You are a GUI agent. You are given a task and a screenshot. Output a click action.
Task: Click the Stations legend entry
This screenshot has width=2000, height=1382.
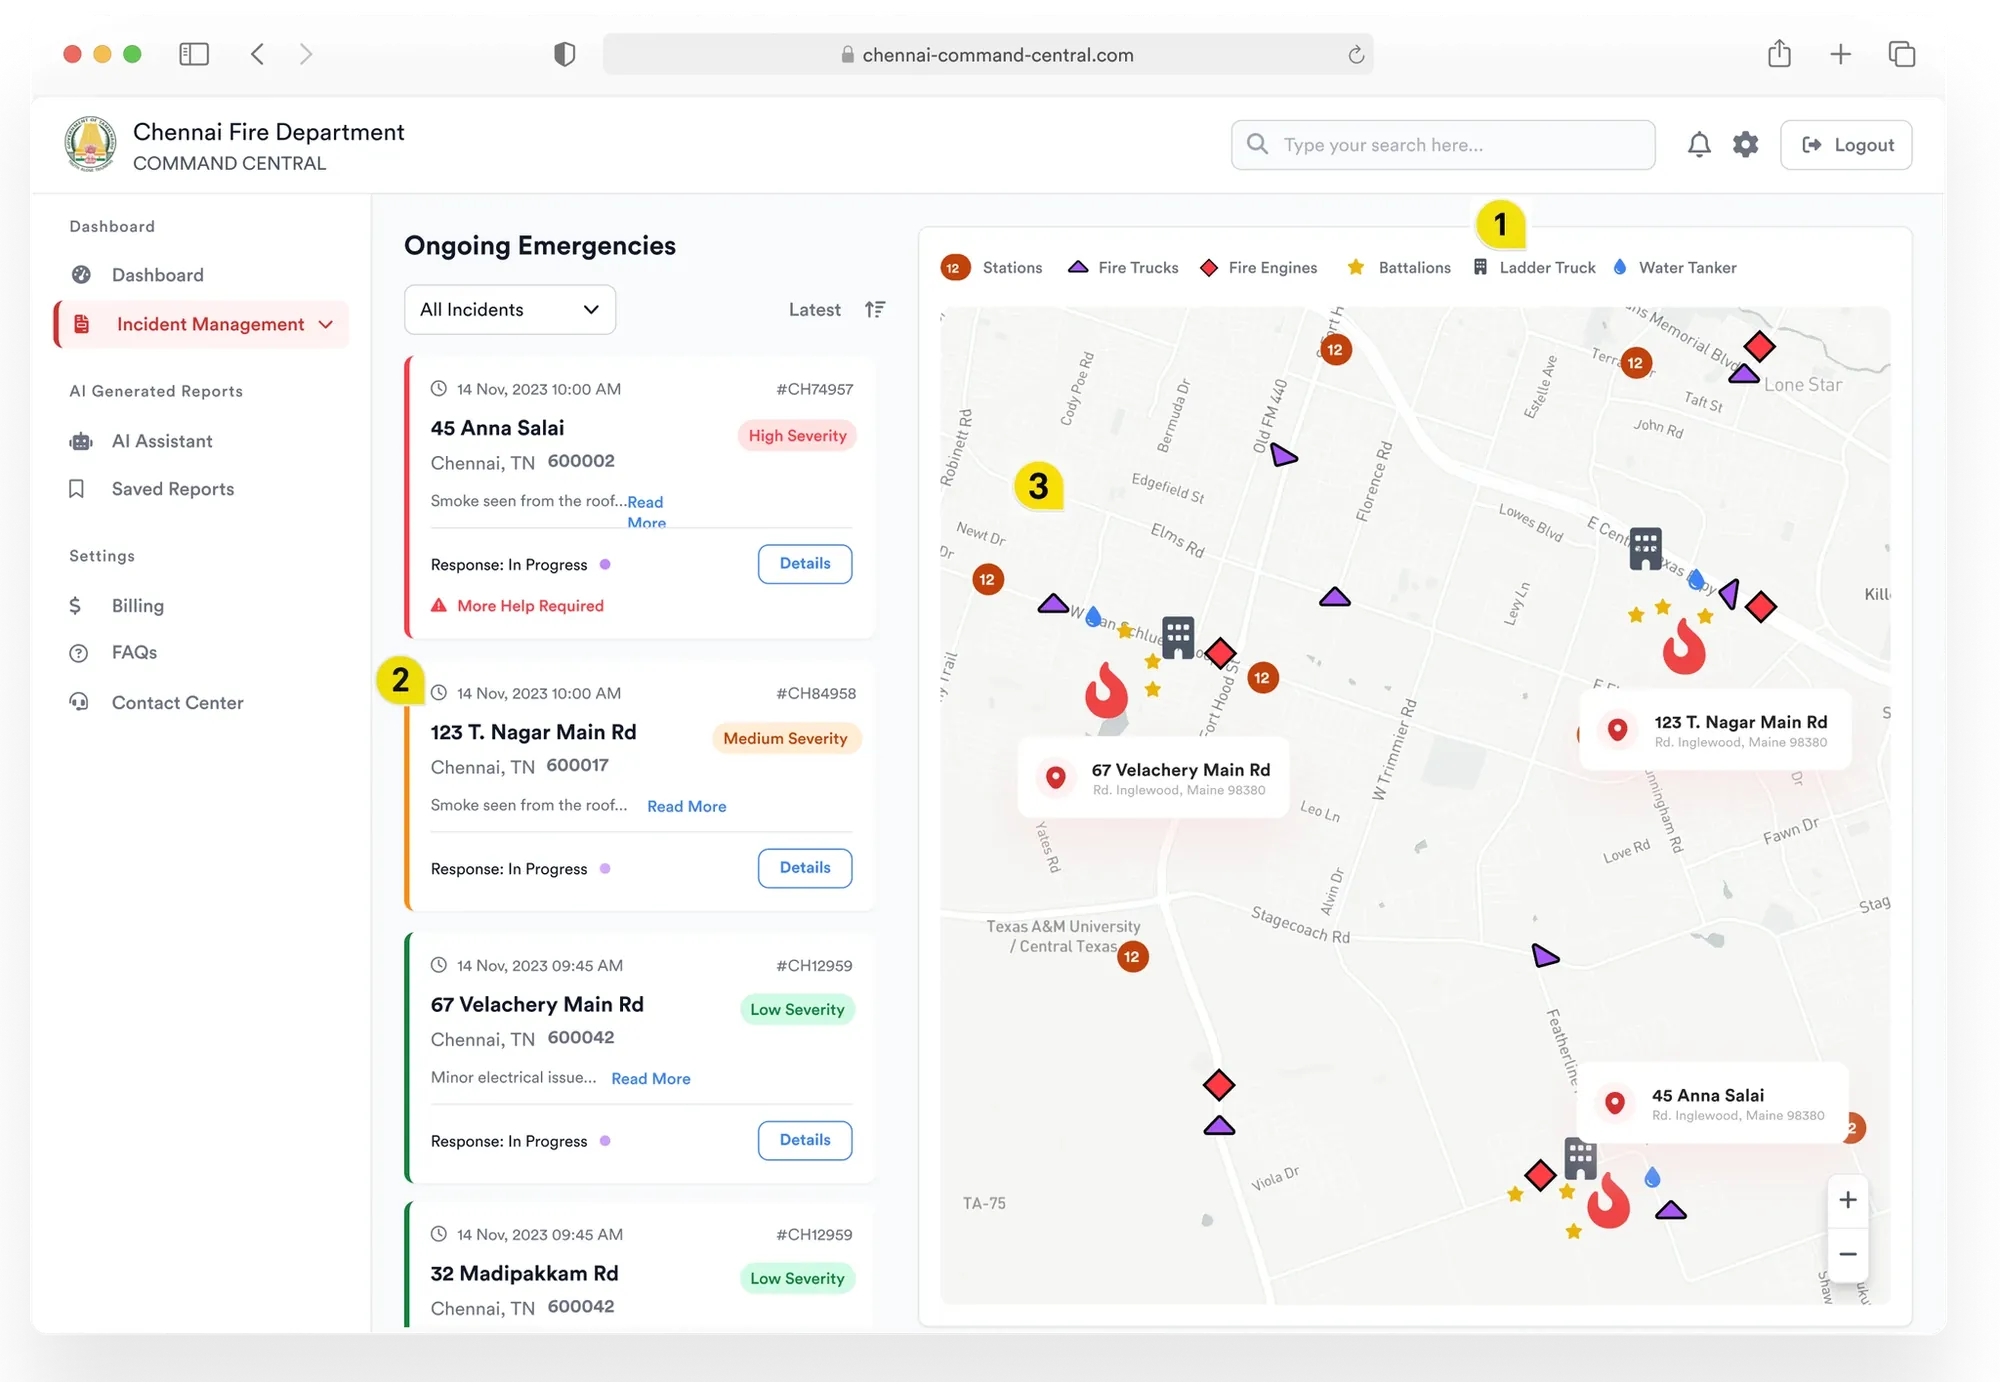[992, 268]
